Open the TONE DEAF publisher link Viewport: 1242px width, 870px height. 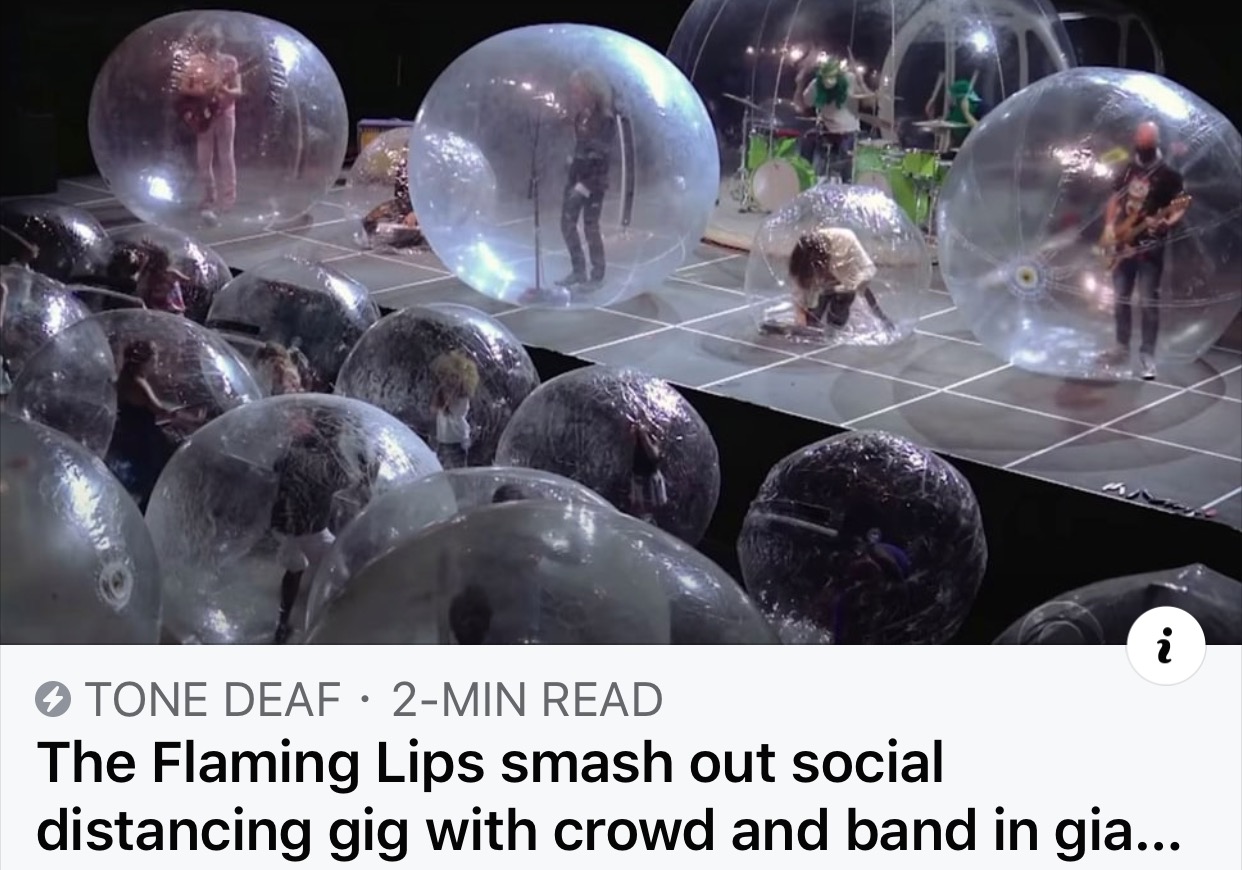[213, 700]
